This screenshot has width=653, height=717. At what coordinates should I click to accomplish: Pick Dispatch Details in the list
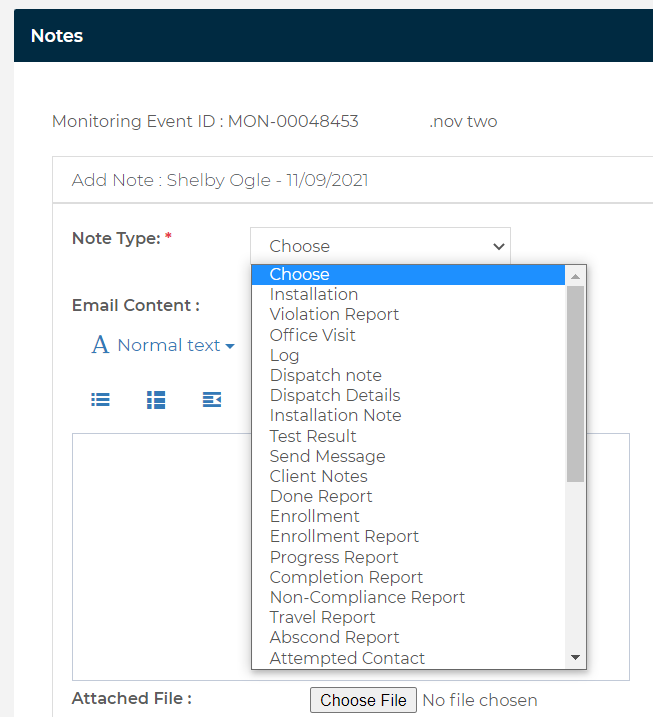(408, 396)
